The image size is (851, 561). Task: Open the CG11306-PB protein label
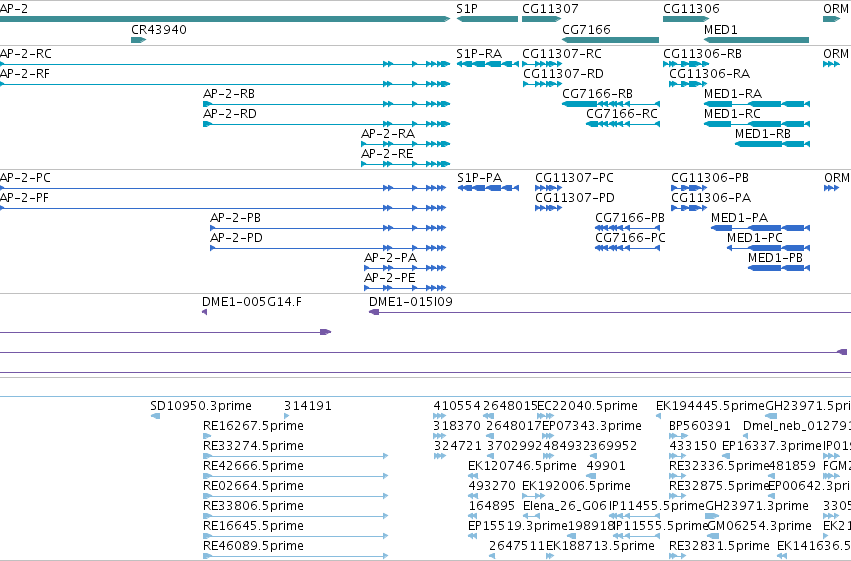point(710,178)
